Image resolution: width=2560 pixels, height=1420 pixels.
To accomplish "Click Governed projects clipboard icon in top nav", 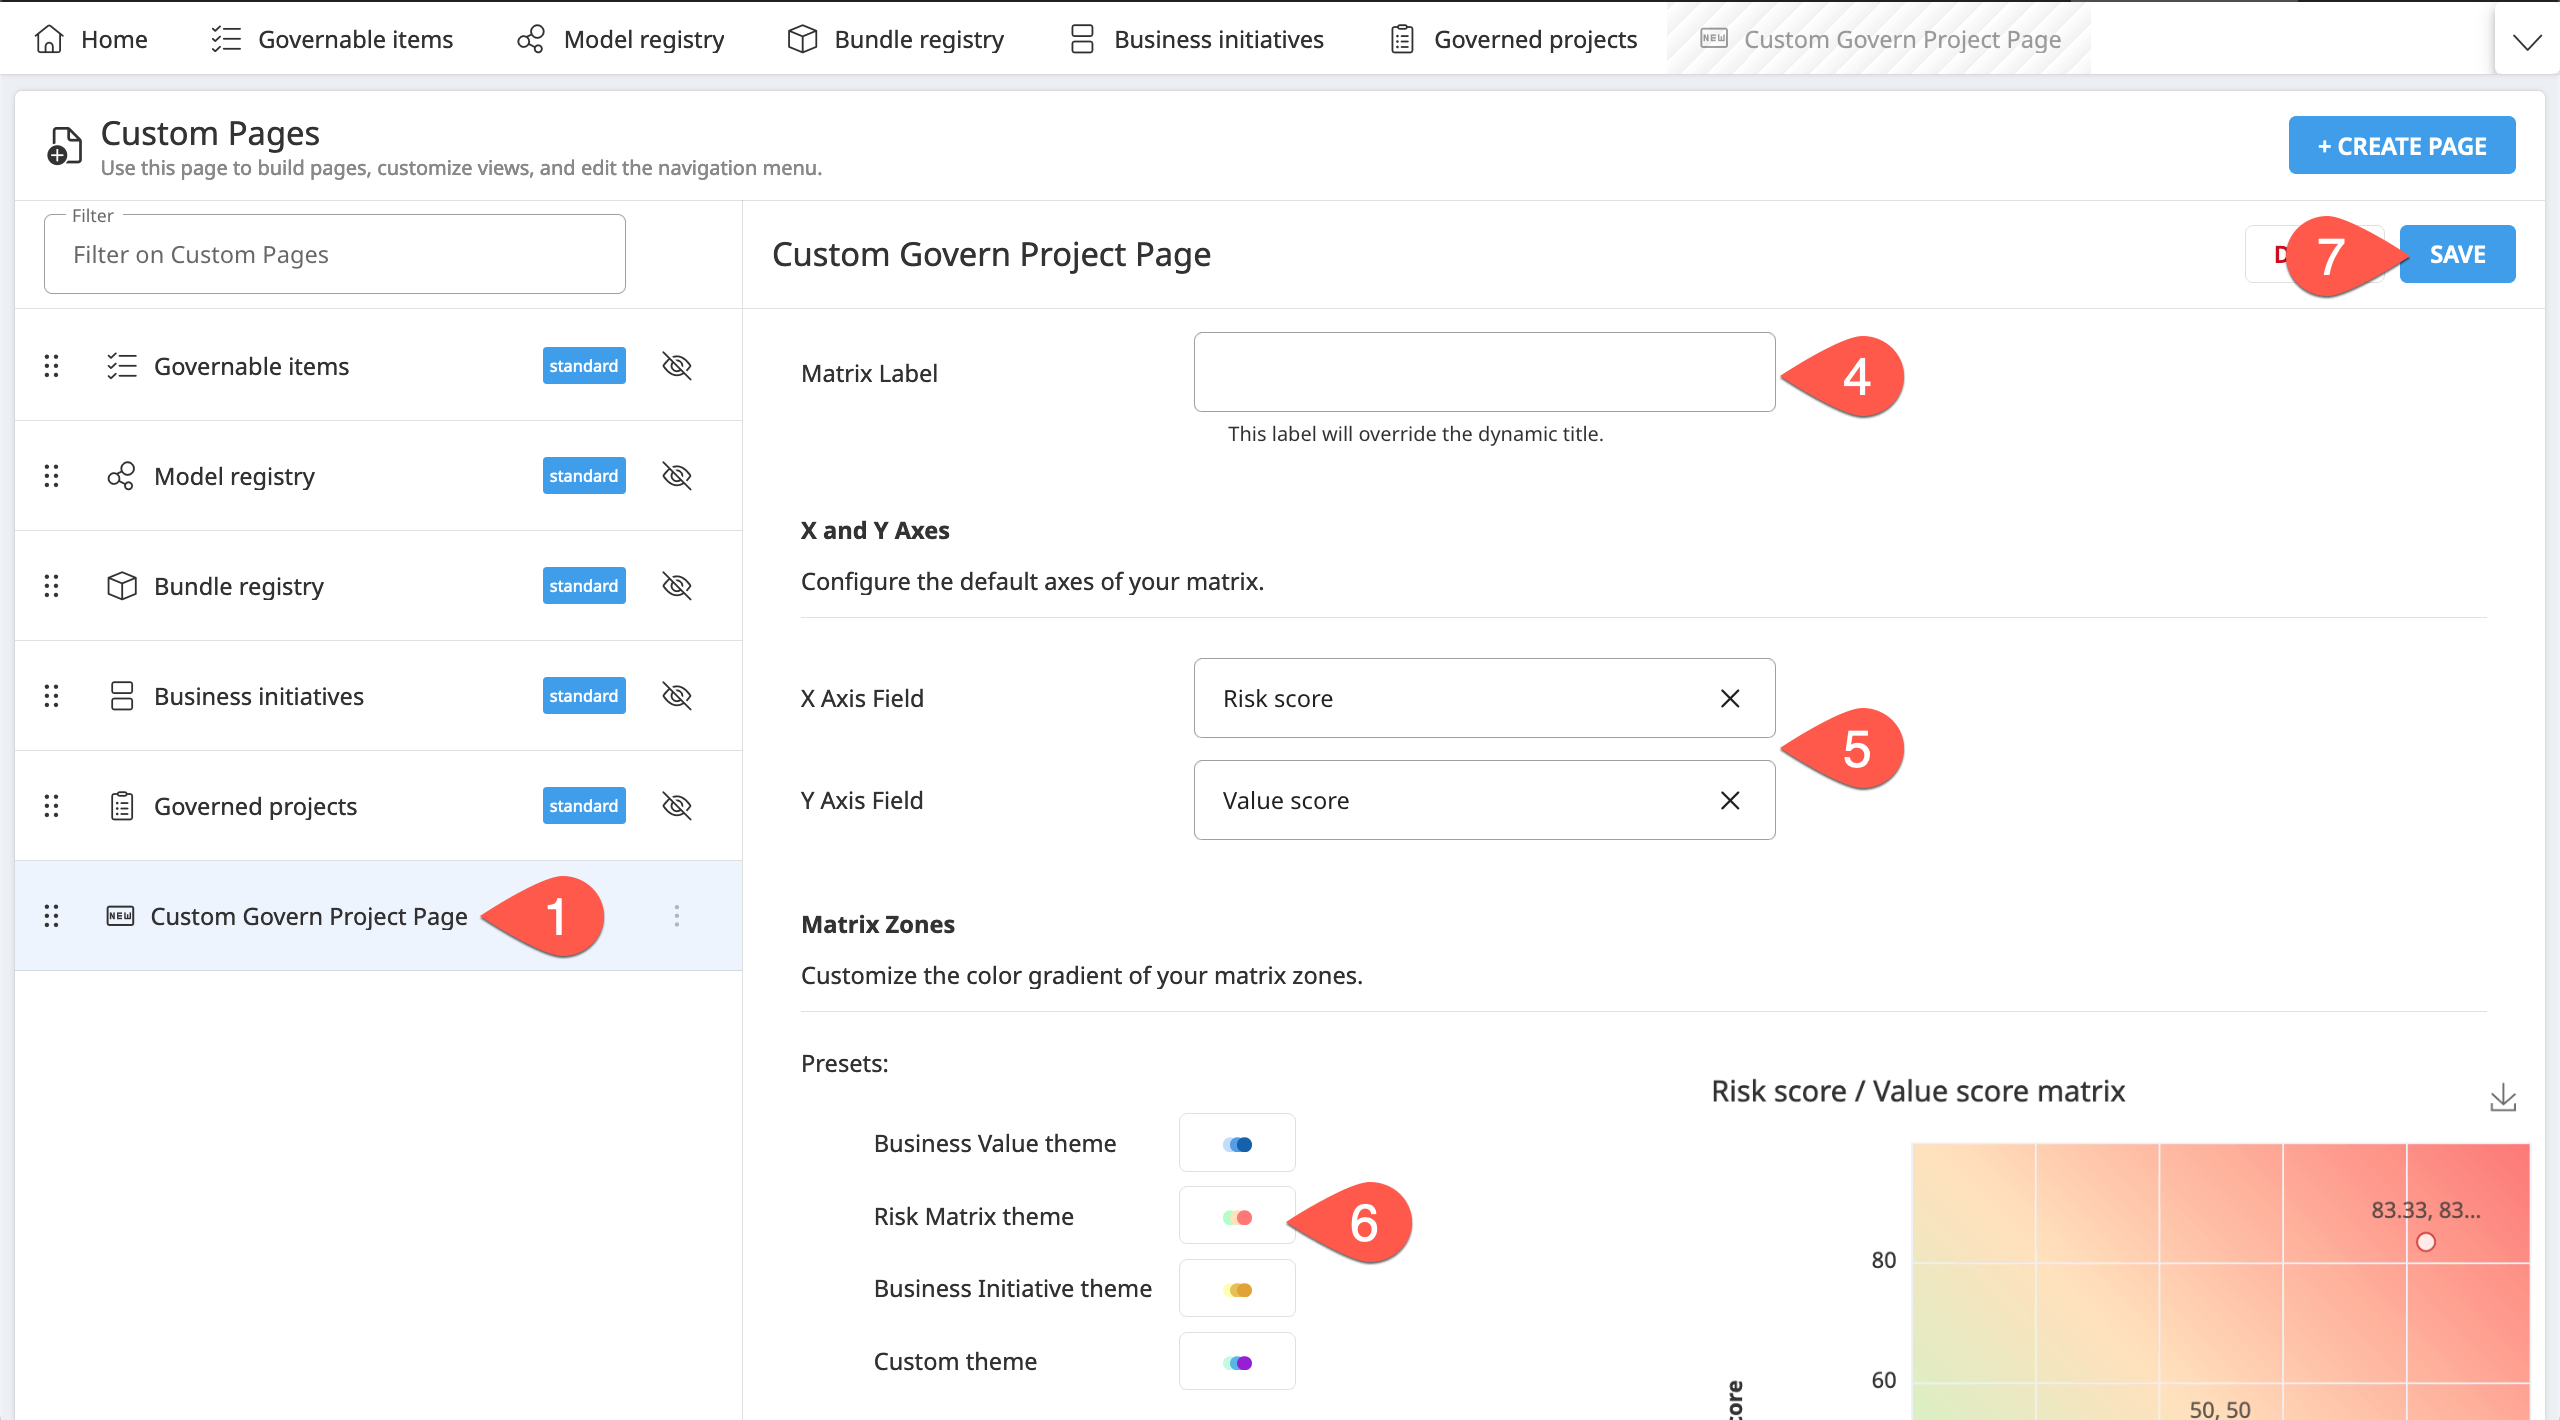I will pos(1402,39).
